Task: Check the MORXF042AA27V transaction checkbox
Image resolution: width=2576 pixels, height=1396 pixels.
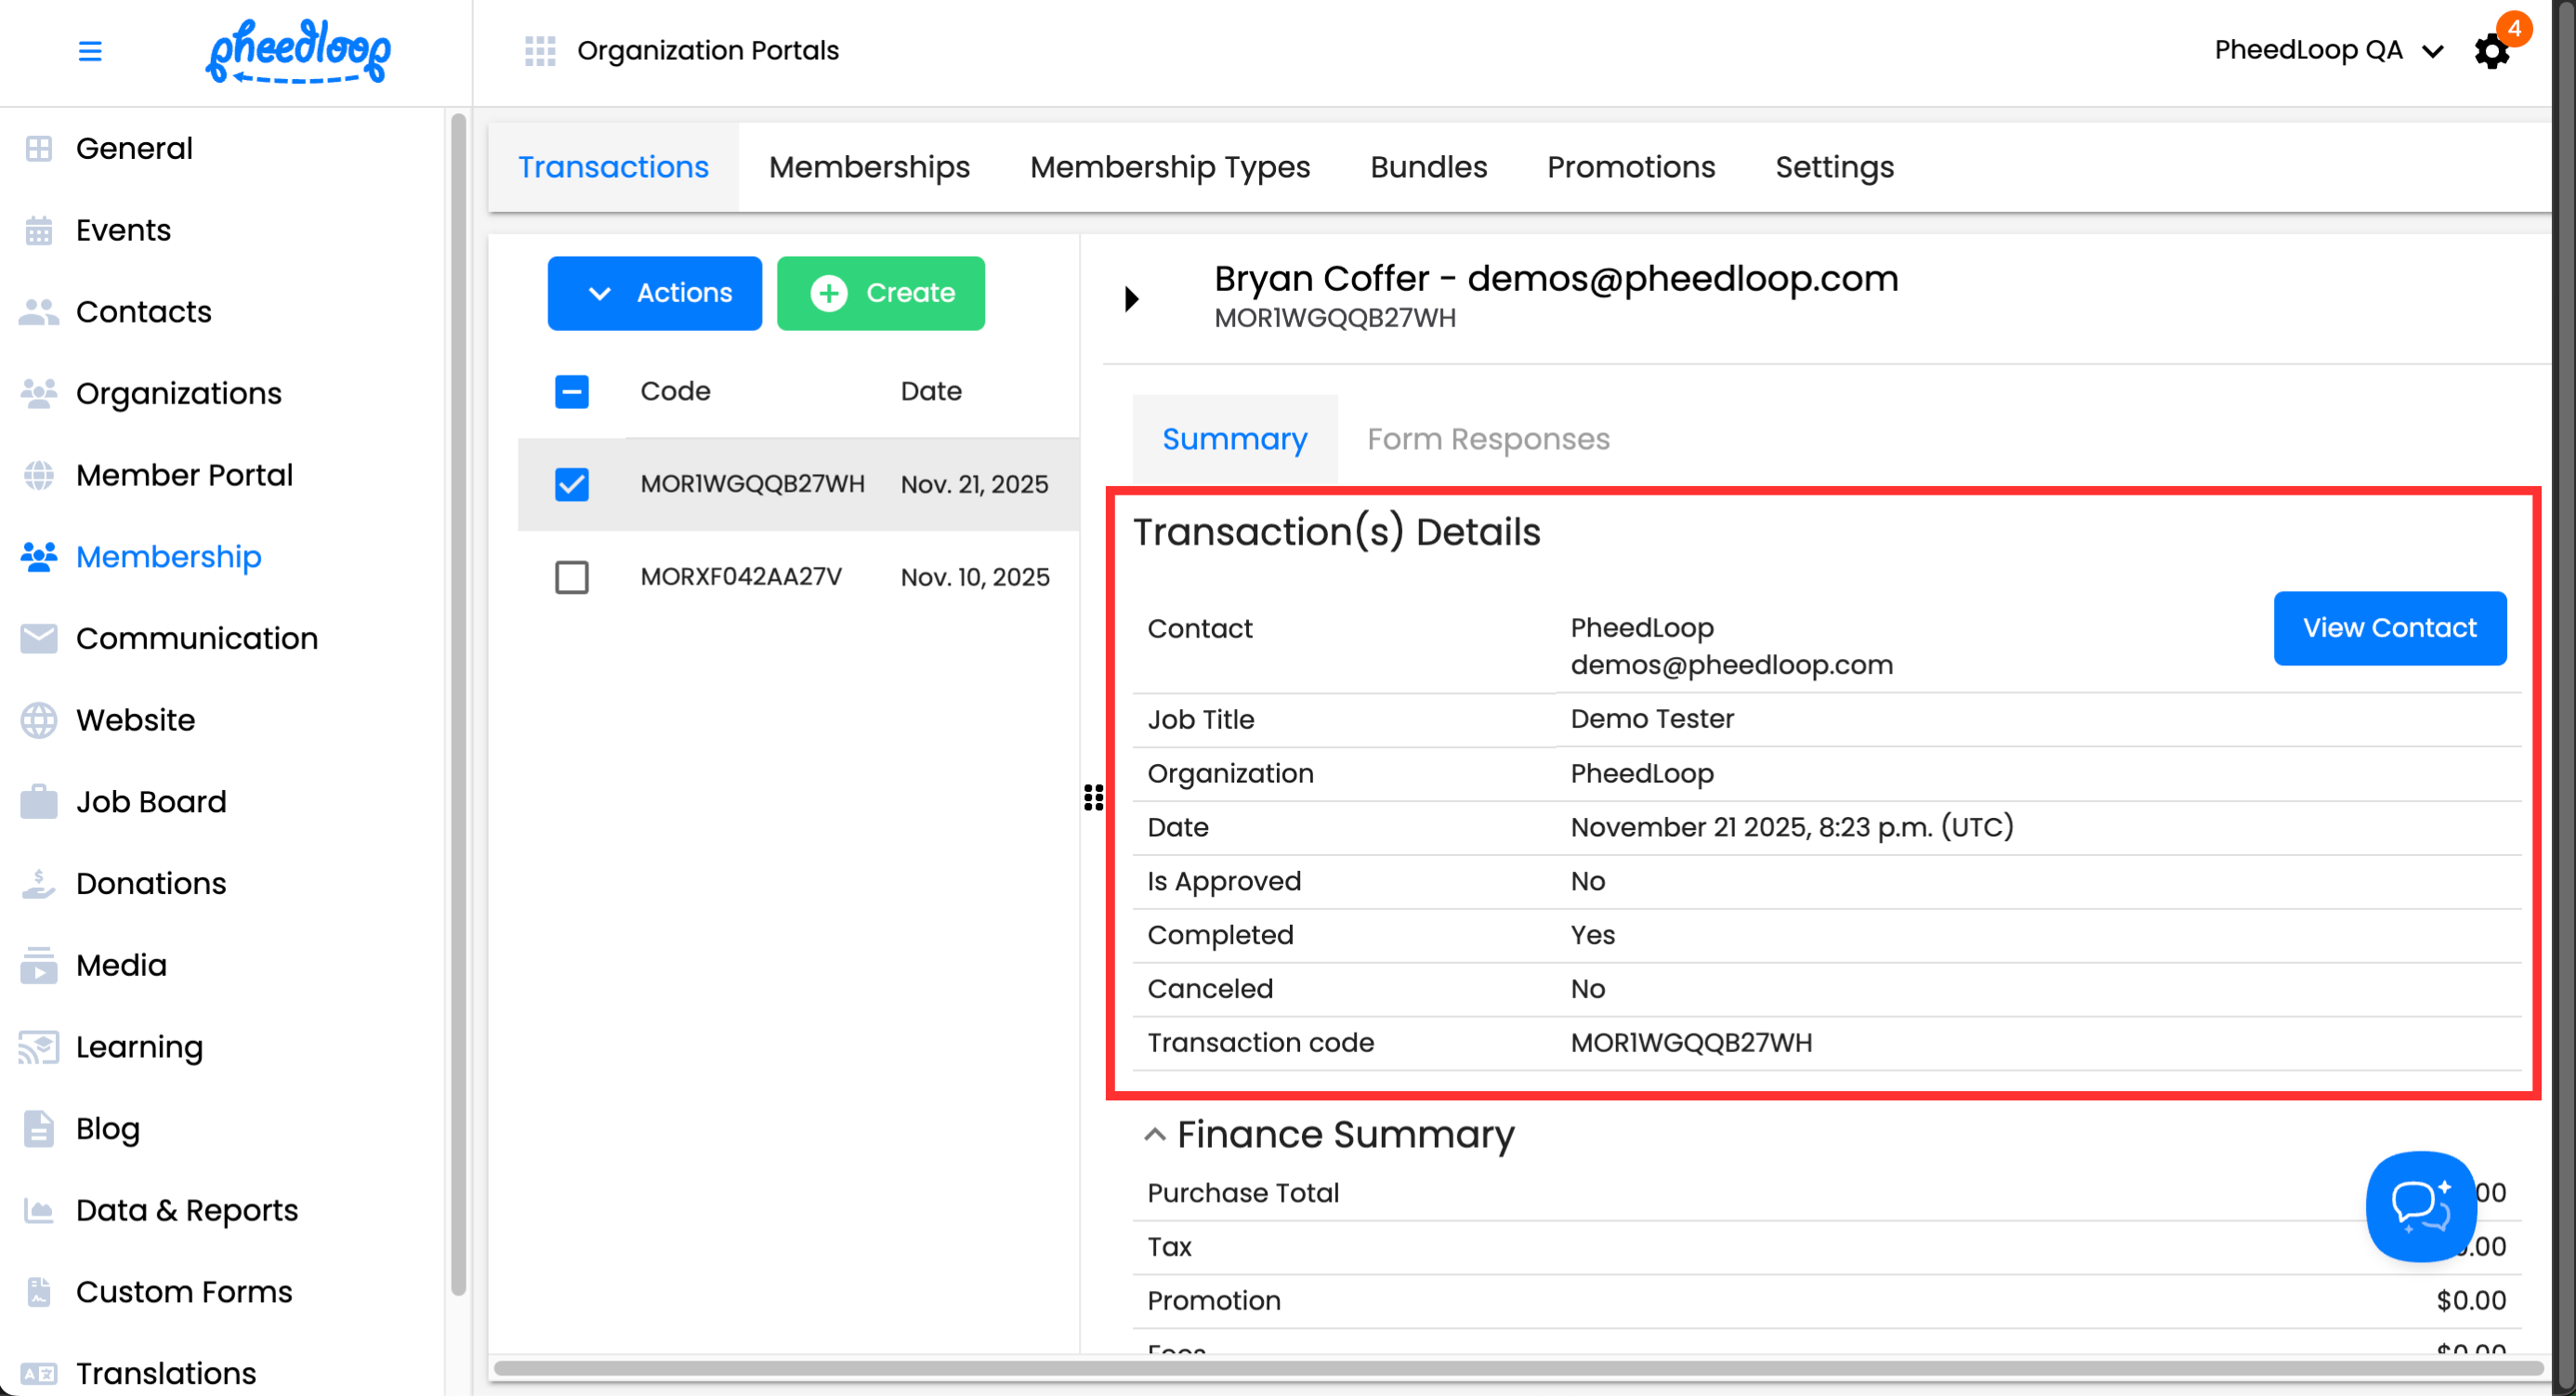Action: coord(572,577)
